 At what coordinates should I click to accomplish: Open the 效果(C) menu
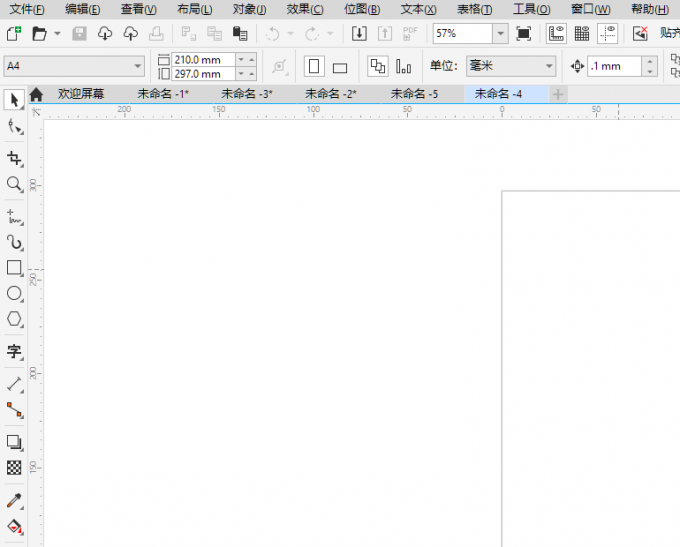305,9
